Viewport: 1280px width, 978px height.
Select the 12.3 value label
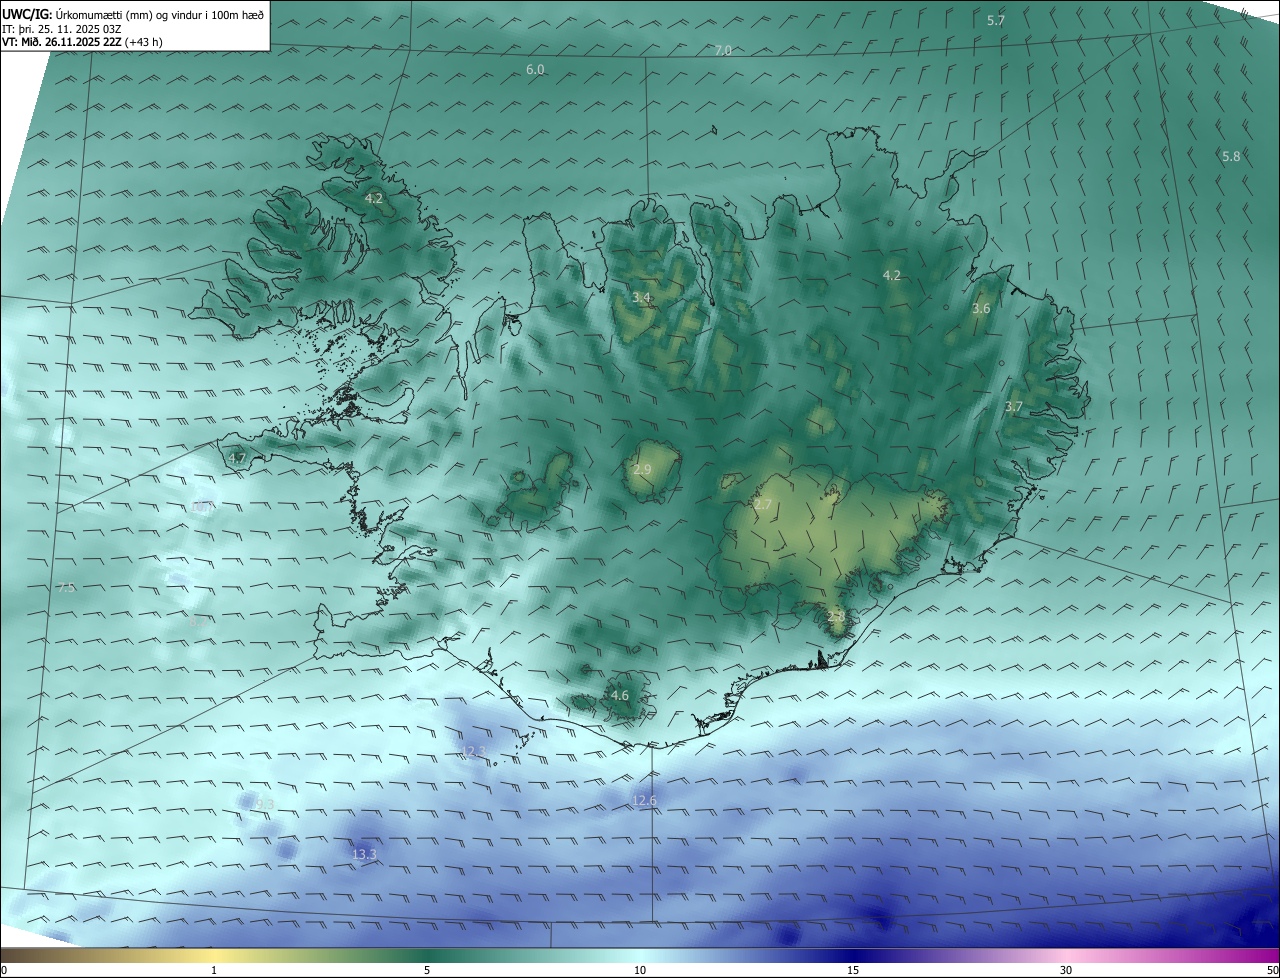coord(473,750)
